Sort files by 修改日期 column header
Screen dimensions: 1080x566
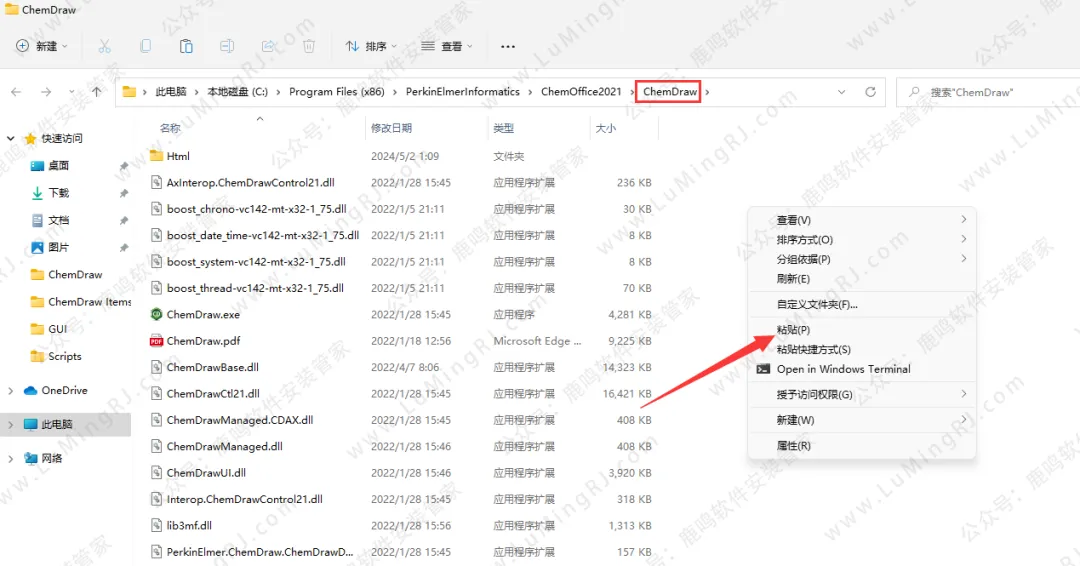391,128
